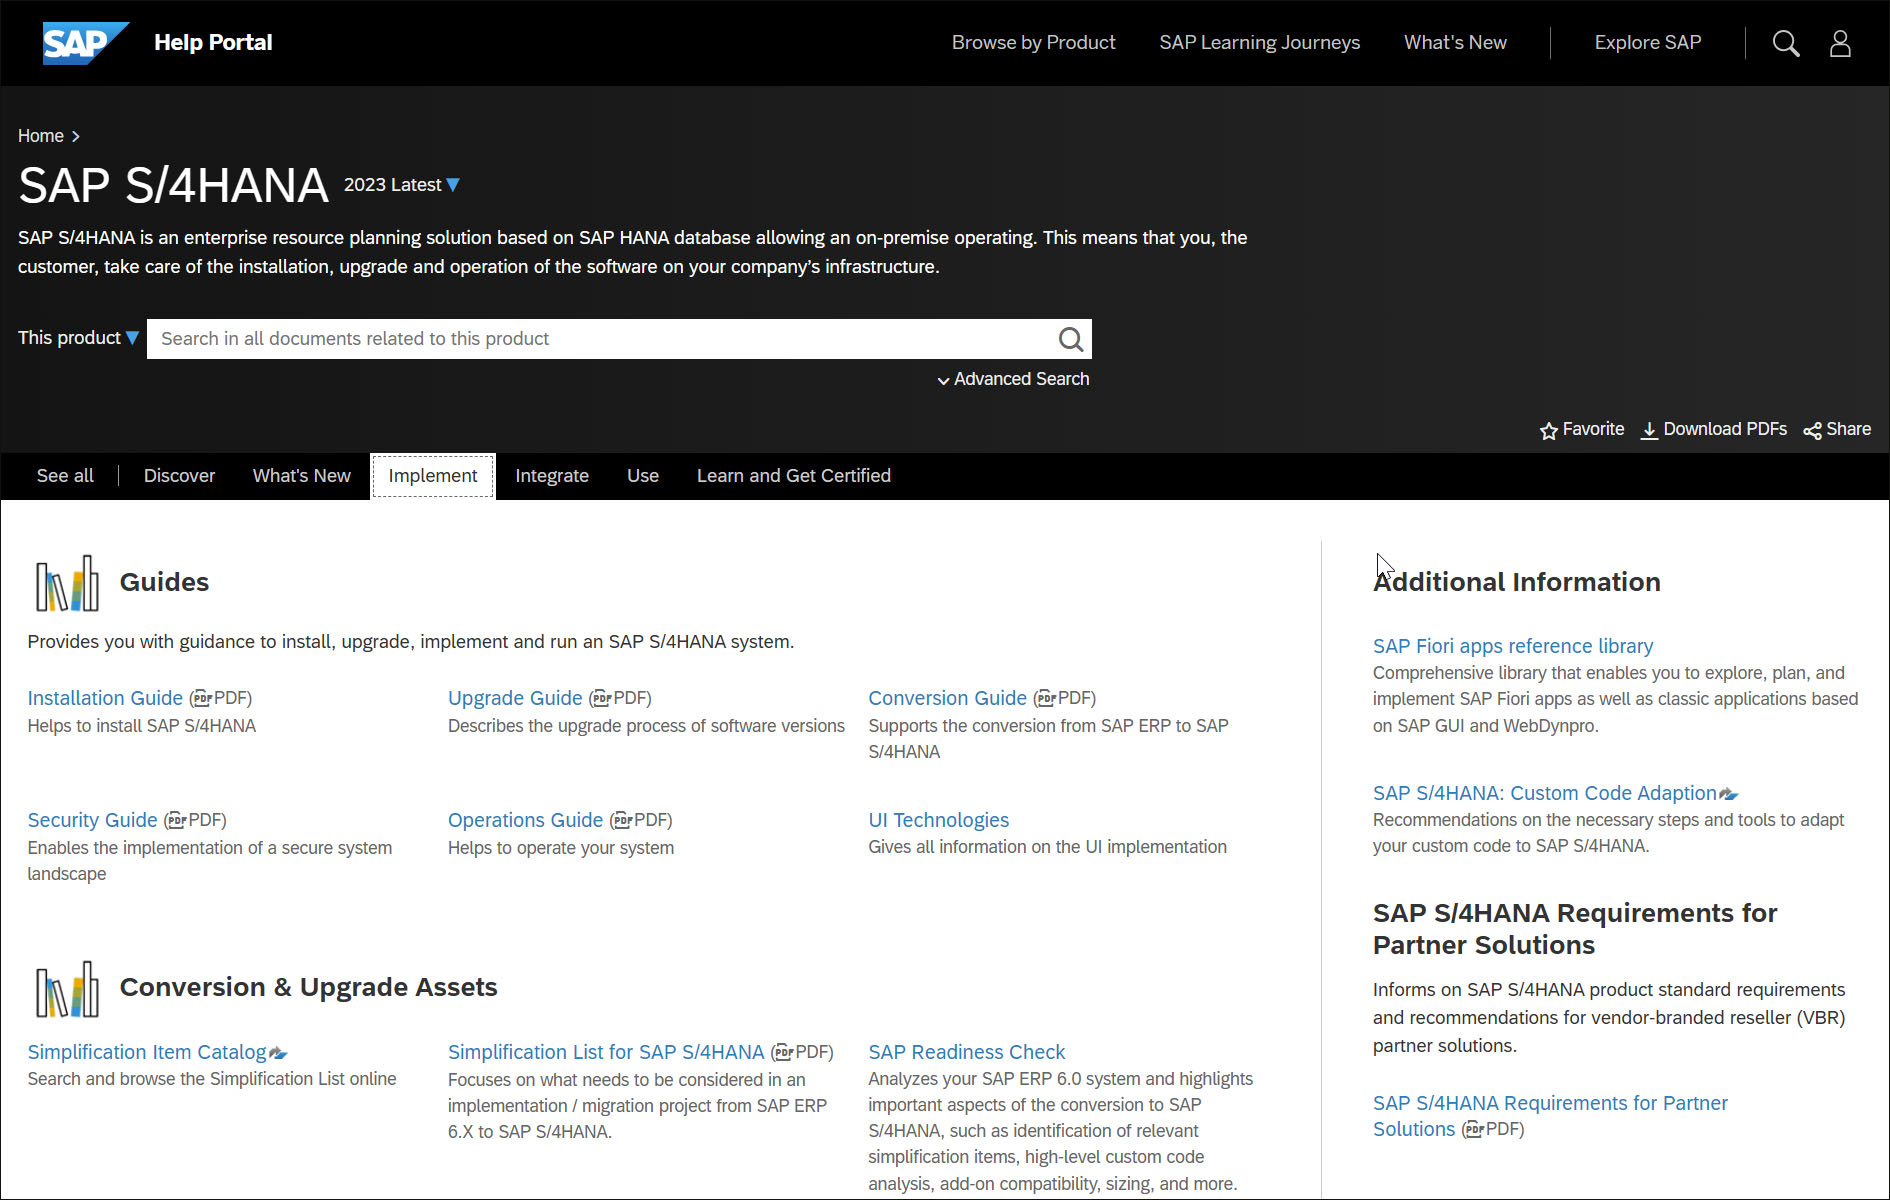Open the 2023 Latest version dropdown
Image resolution: width=1890 pixels, height=1200 pixels.
click(x=402, y=185)
